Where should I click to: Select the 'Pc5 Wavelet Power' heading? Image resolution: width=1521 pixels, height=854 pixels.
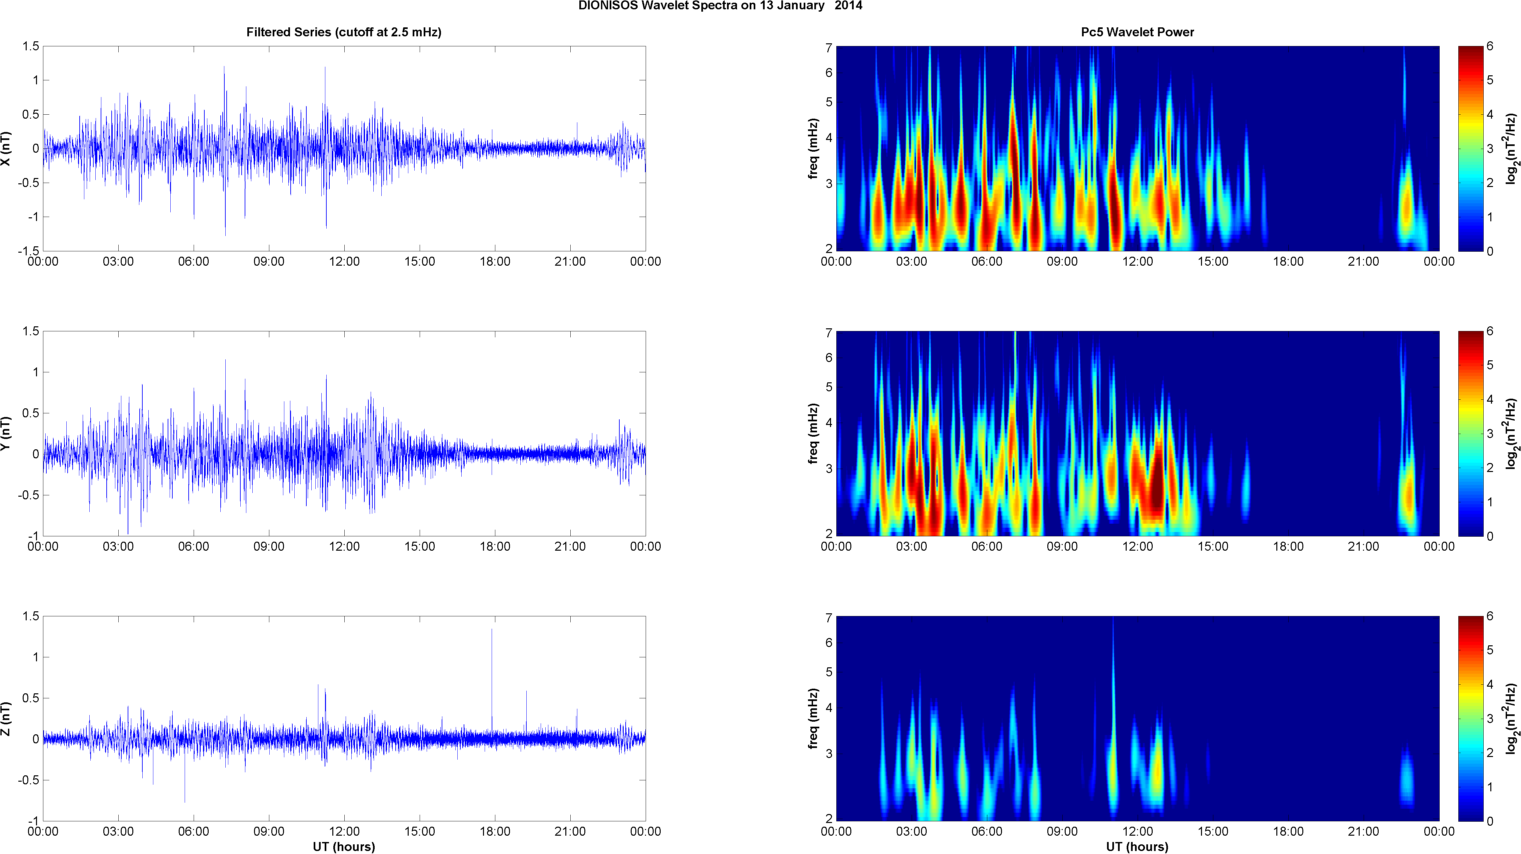coord(1137,32)
